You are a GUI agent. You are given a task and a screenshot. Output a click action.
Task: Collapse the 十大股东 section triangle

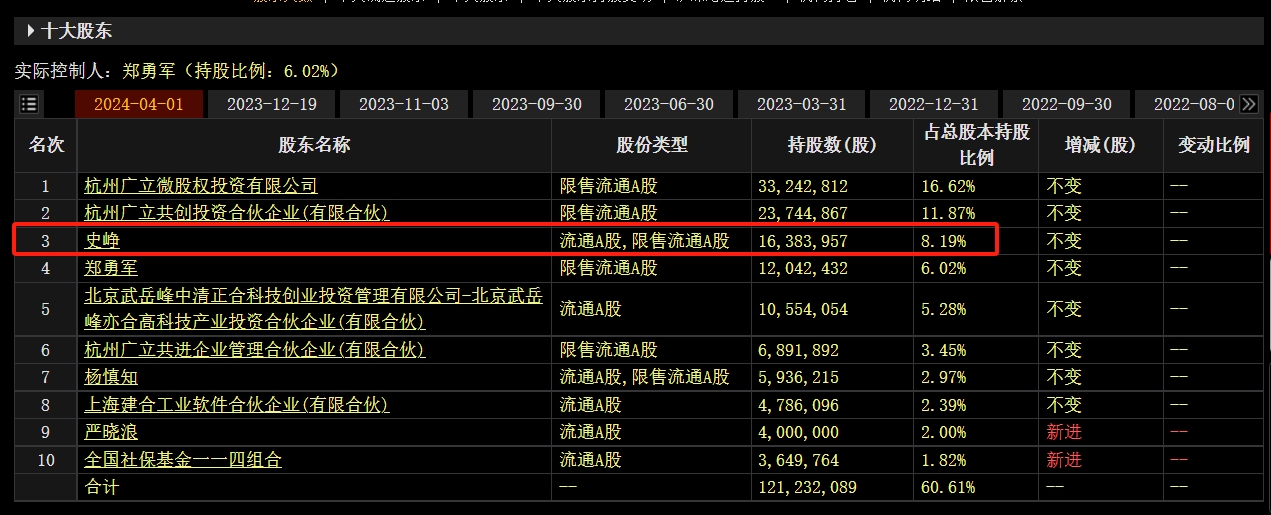pyautogui.click(x=30, y=31)
